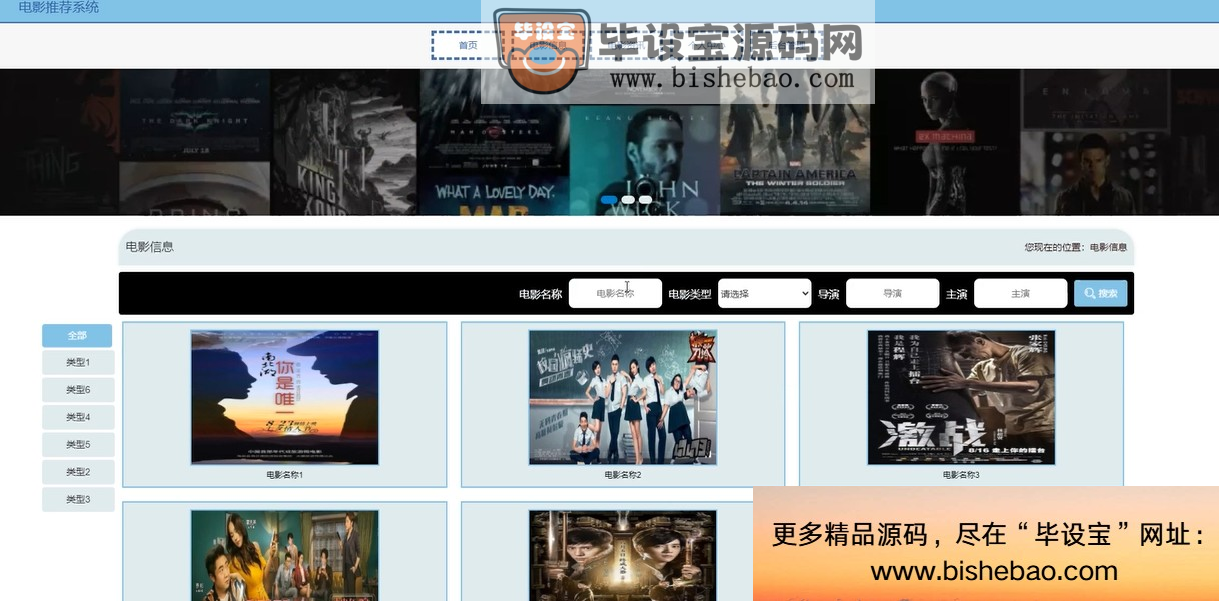Select the 类型2 category filter
The width and height of the screenshot is (1219, 601).
pyautogui.click(x=77, y=472)
